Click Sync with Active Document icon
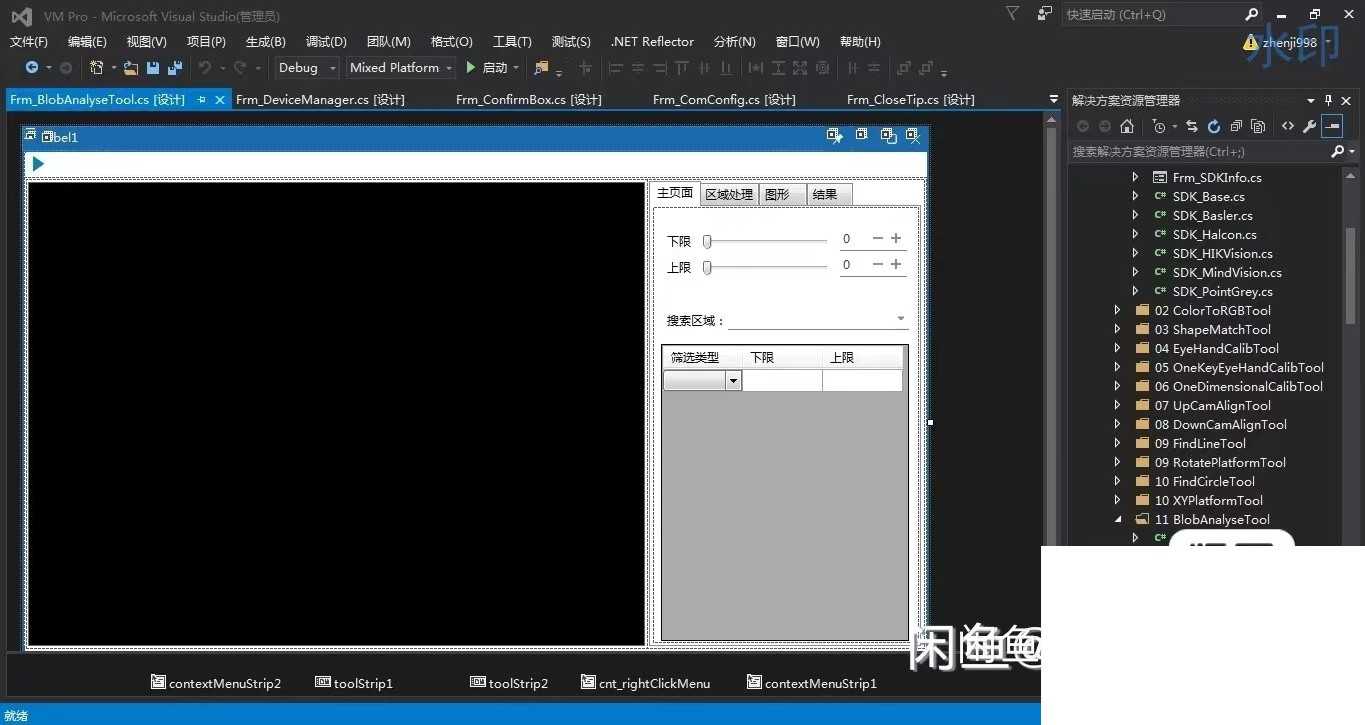1365x725 pixels. tap(1191, 126)
